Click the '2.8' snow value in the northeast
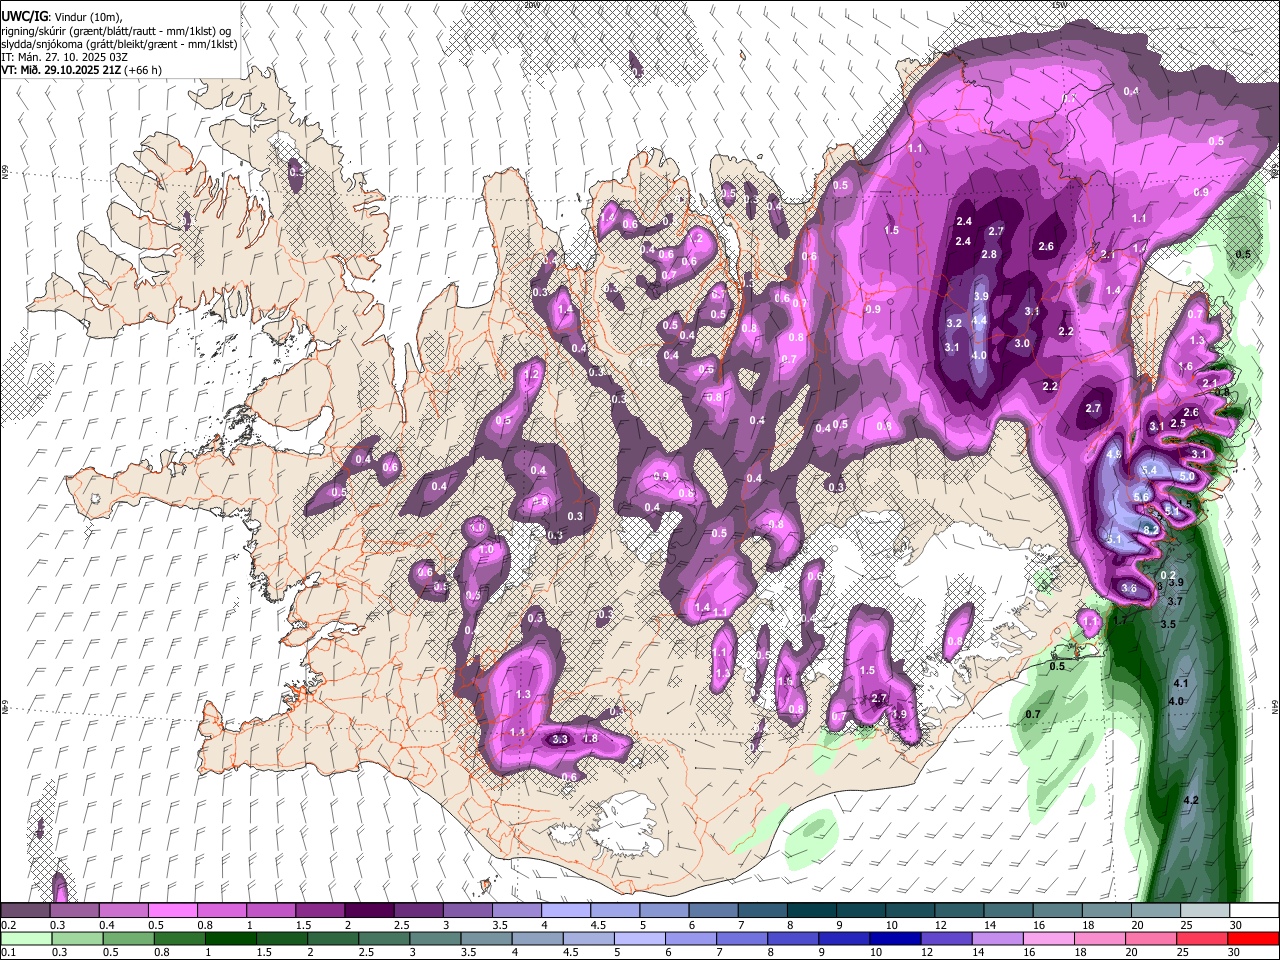 [x=989, y=255]
